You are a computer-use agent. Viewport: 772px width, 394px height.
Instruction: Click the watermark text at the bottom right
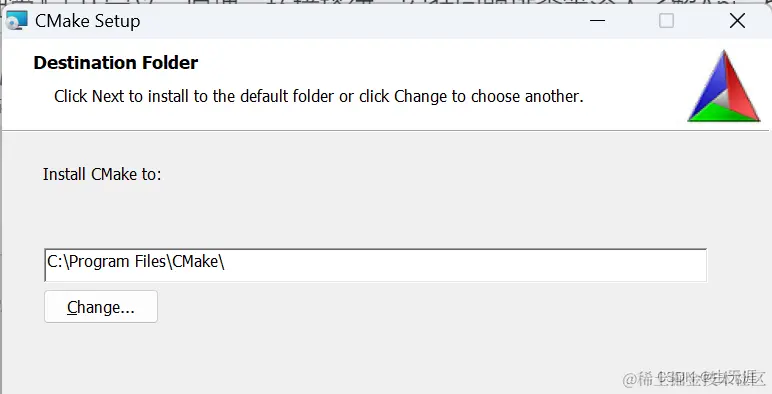(x=694, y=378)
